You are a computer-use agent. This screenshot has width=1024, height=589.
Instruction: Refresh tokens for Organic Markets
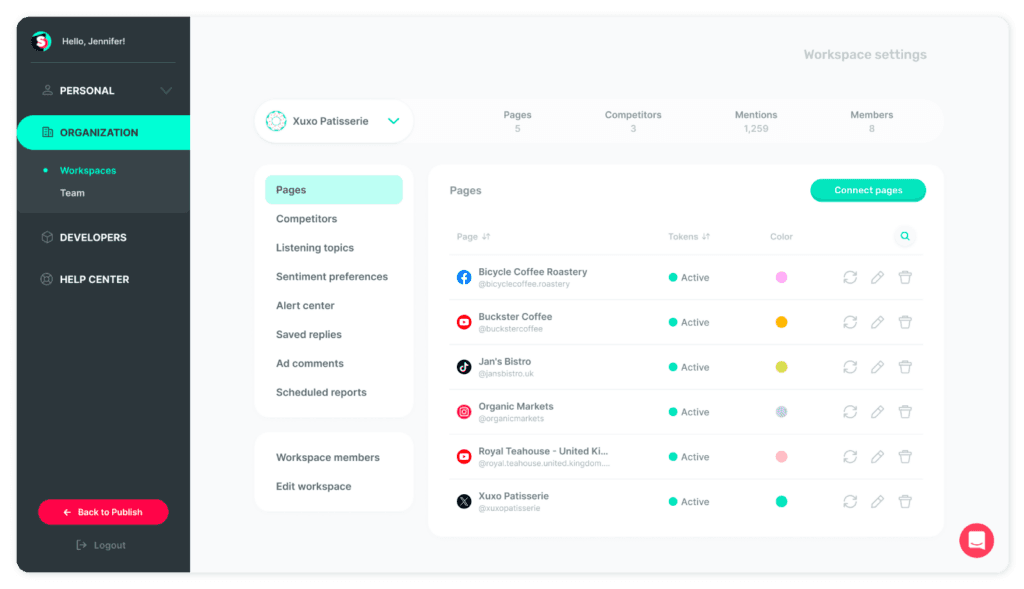tap(850, 412)
